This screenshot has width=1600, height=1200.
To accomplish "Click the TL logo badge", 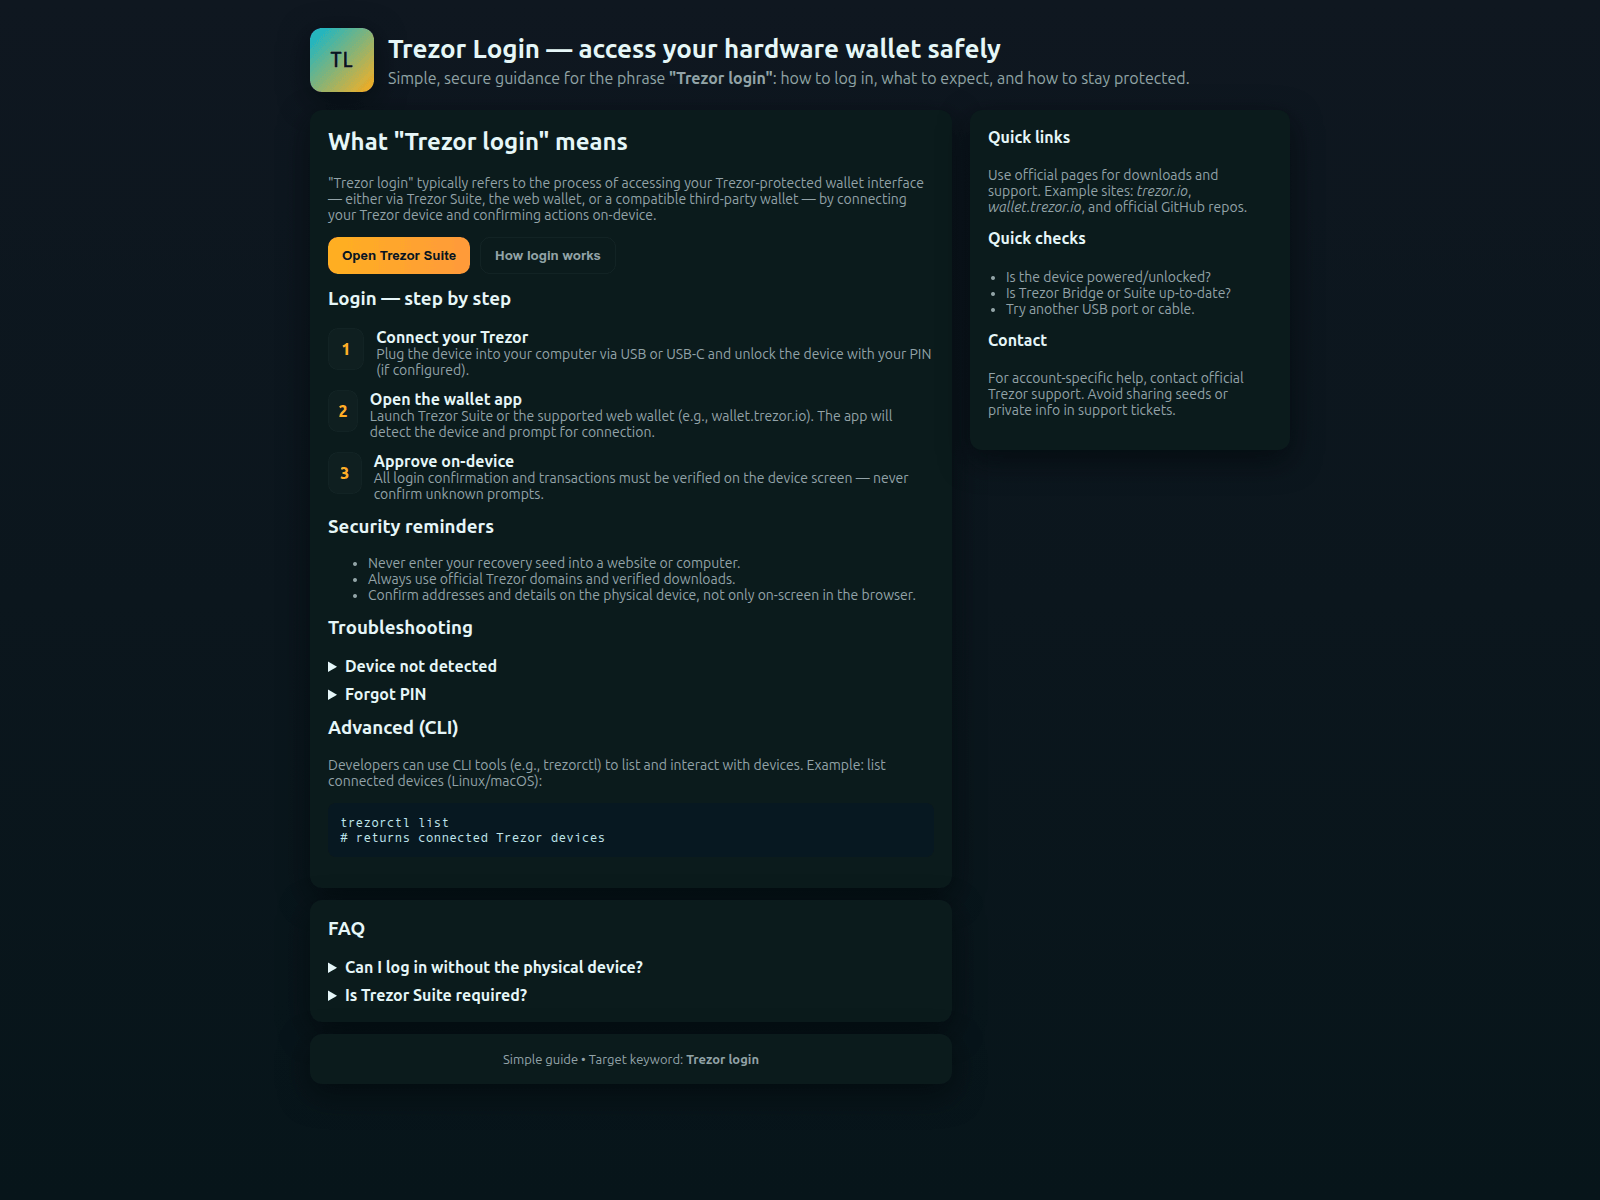I will [342, 60].
